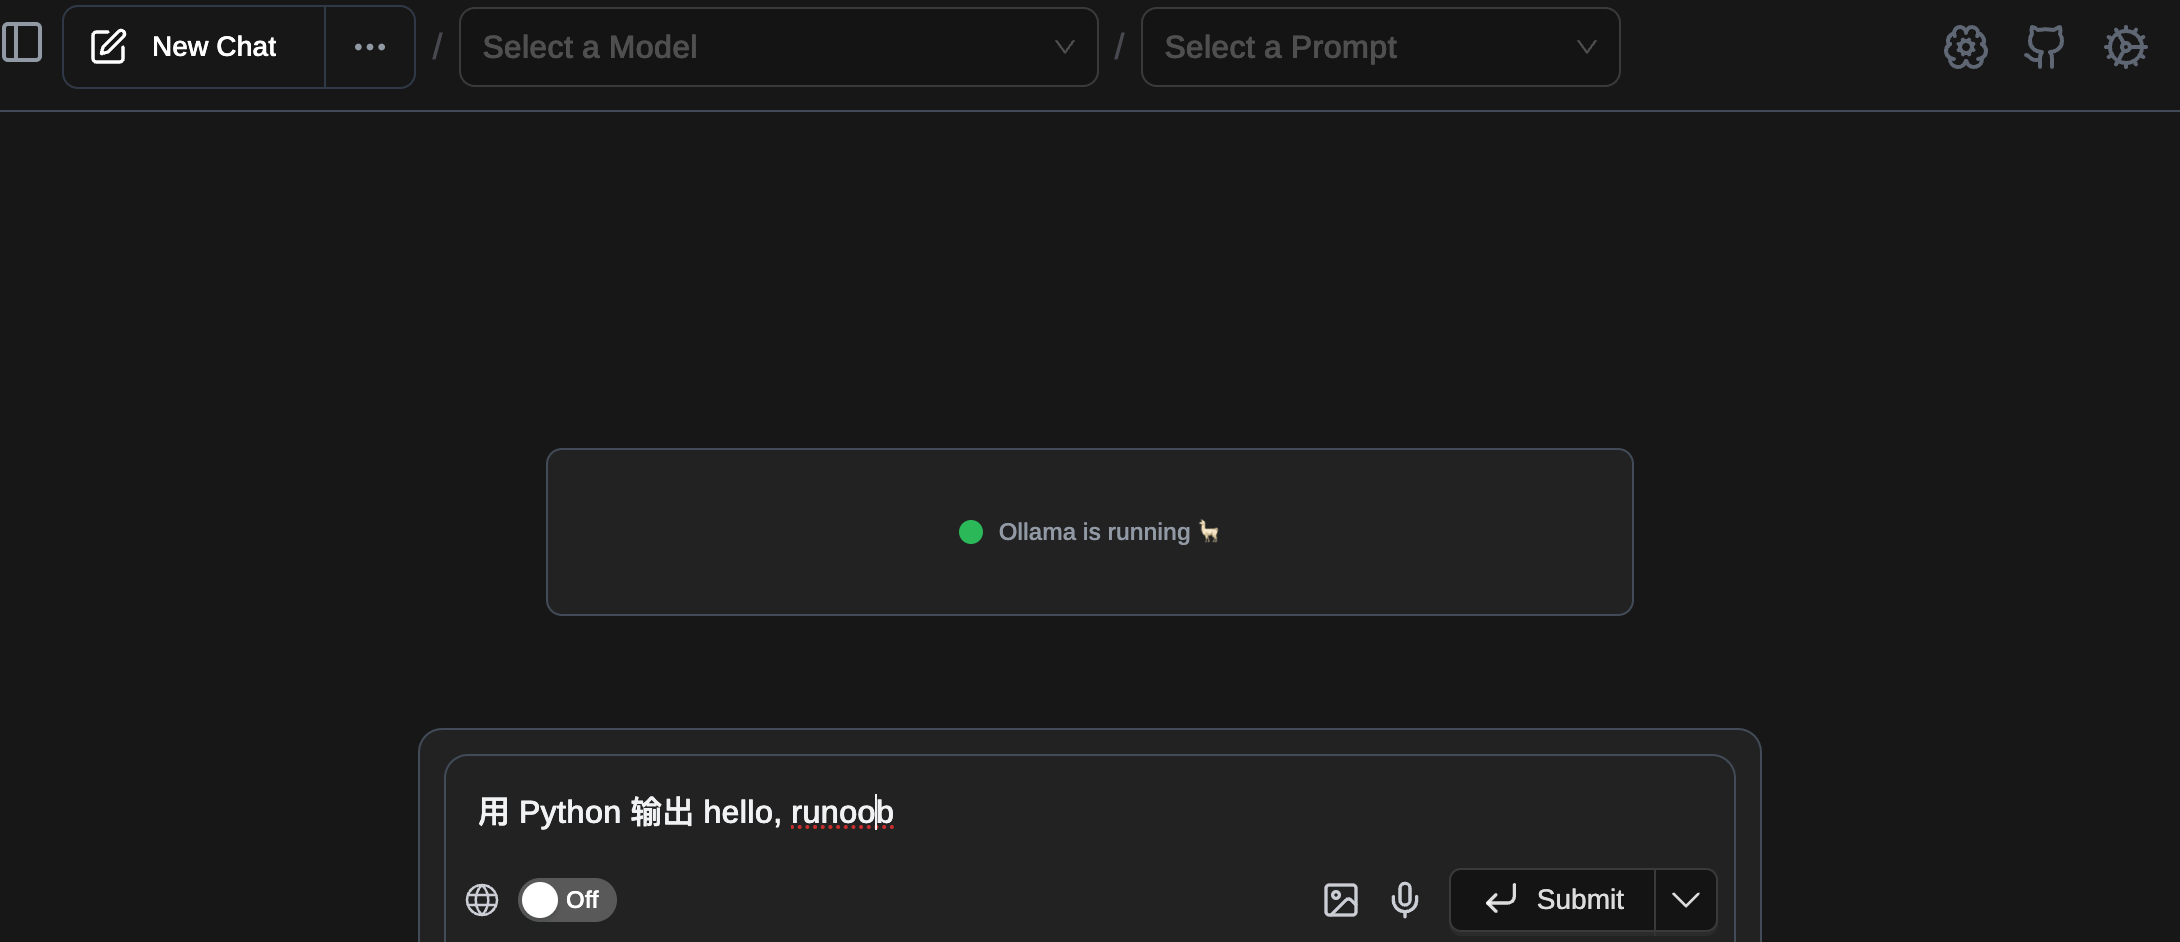Click the chevron in the Prompt selector
Image resolution: width=2180 pixels, height=942 pixels.
[x=1586, y=47]
